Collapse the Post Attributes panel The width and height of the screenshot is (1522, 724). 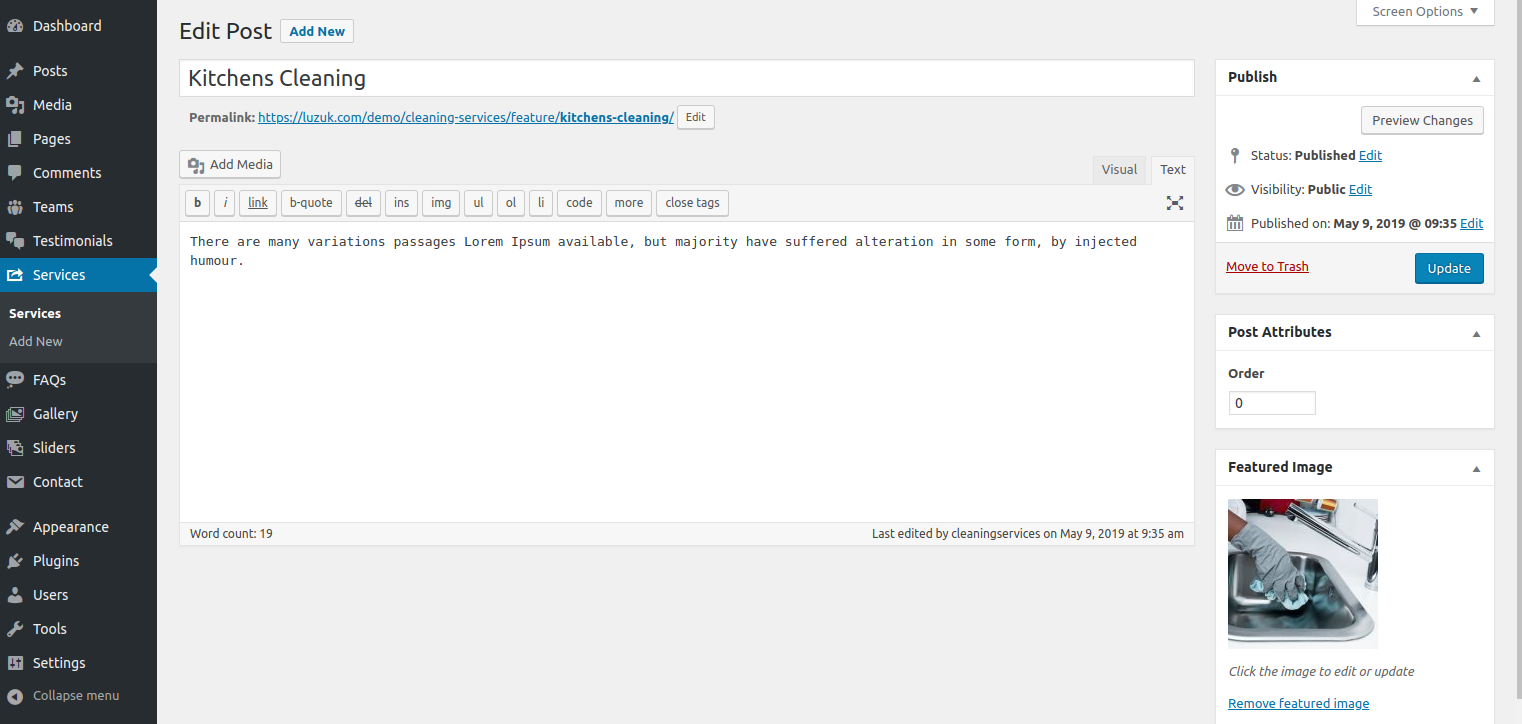click(1476, 333)
